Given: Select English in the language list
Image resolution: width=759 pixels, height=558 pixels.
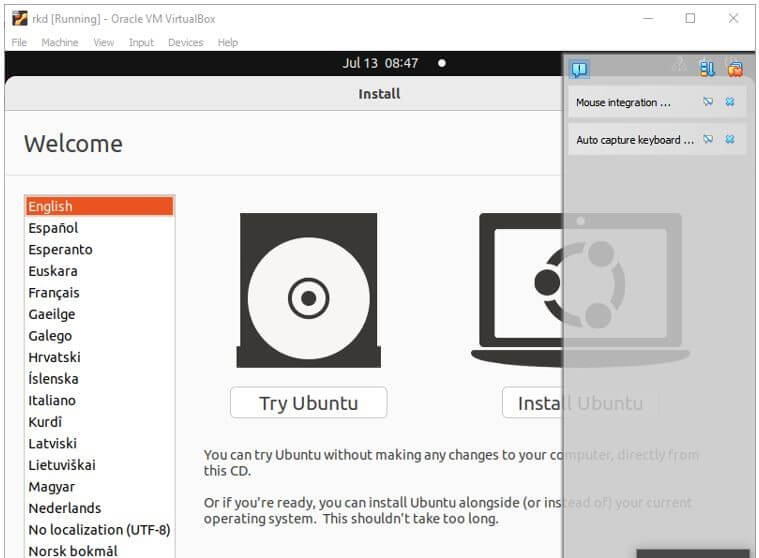Looking at the screenshot, I should point(99,206).
